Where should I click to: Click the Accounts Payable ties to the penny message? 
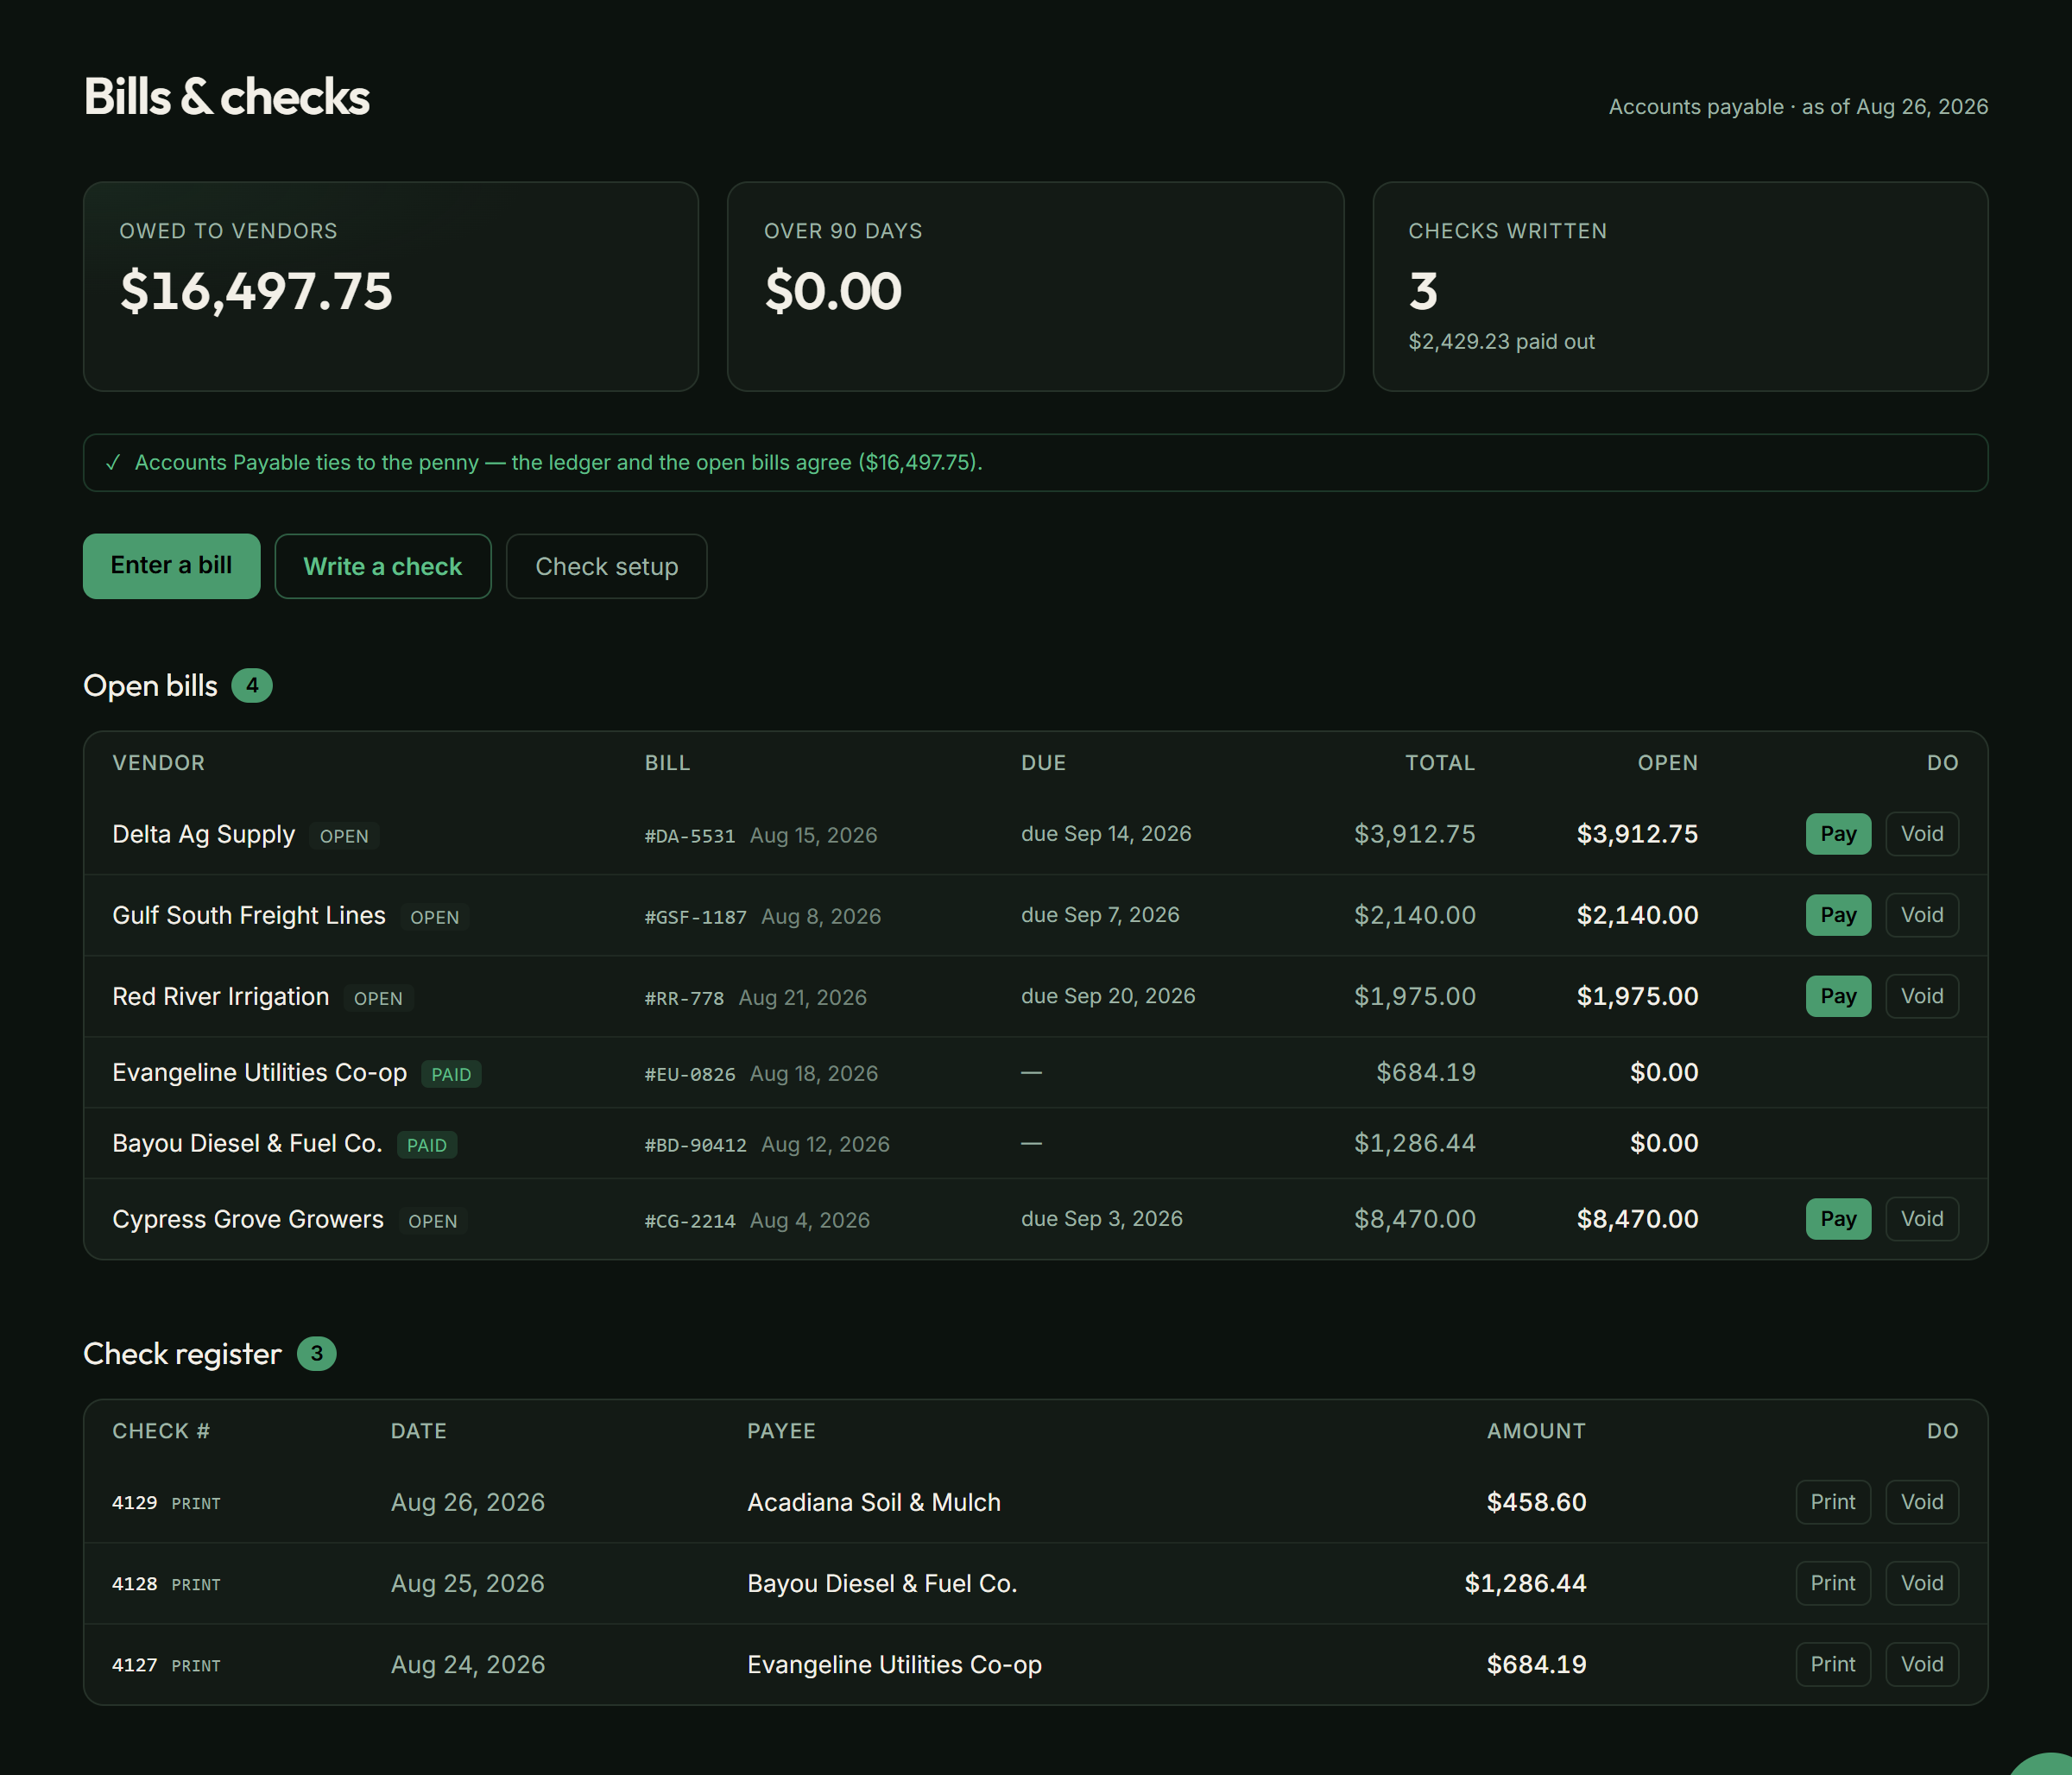558,462
